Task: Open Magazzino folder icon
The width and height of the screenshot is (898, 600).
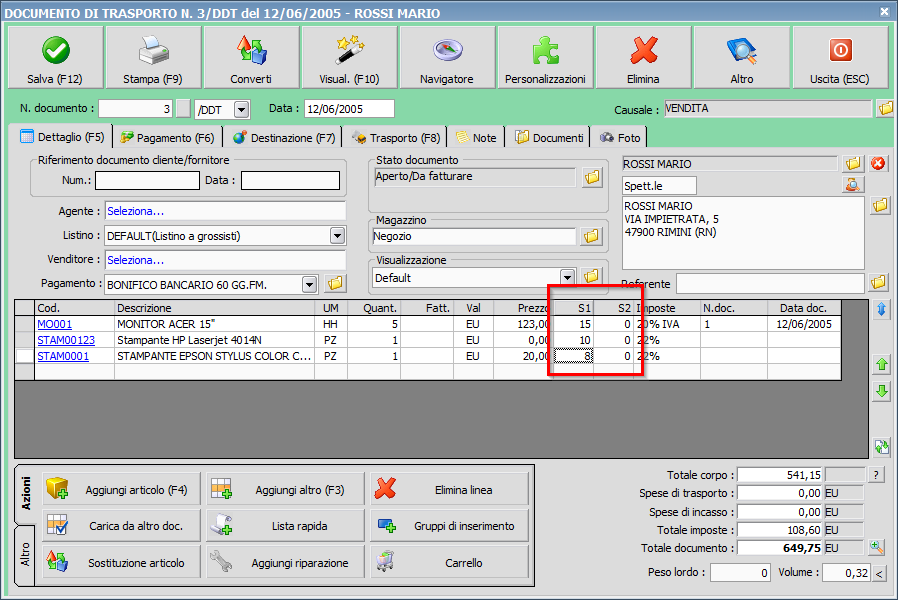Action: pos(591,236)
